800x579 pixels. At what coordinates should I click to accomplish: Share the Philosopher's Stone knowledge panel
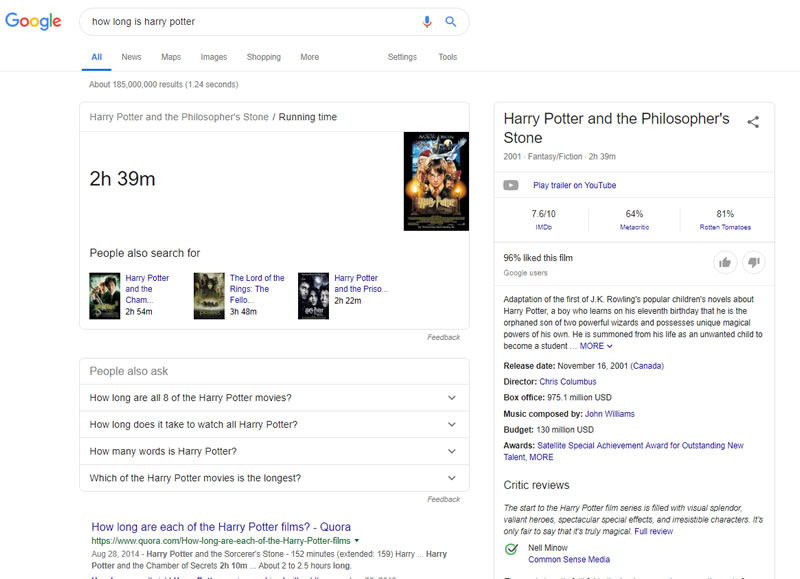(x=753, y=122)
